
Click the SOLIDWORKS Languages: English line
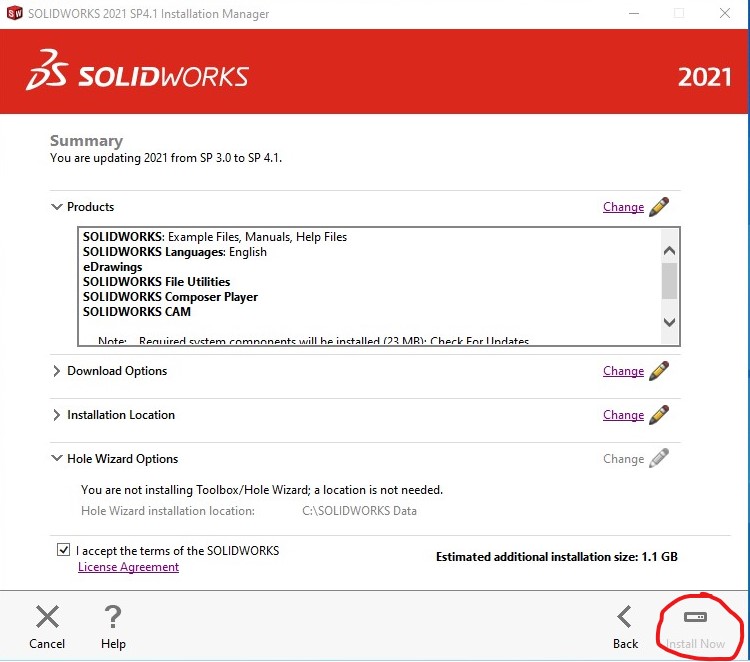(175, 252)
